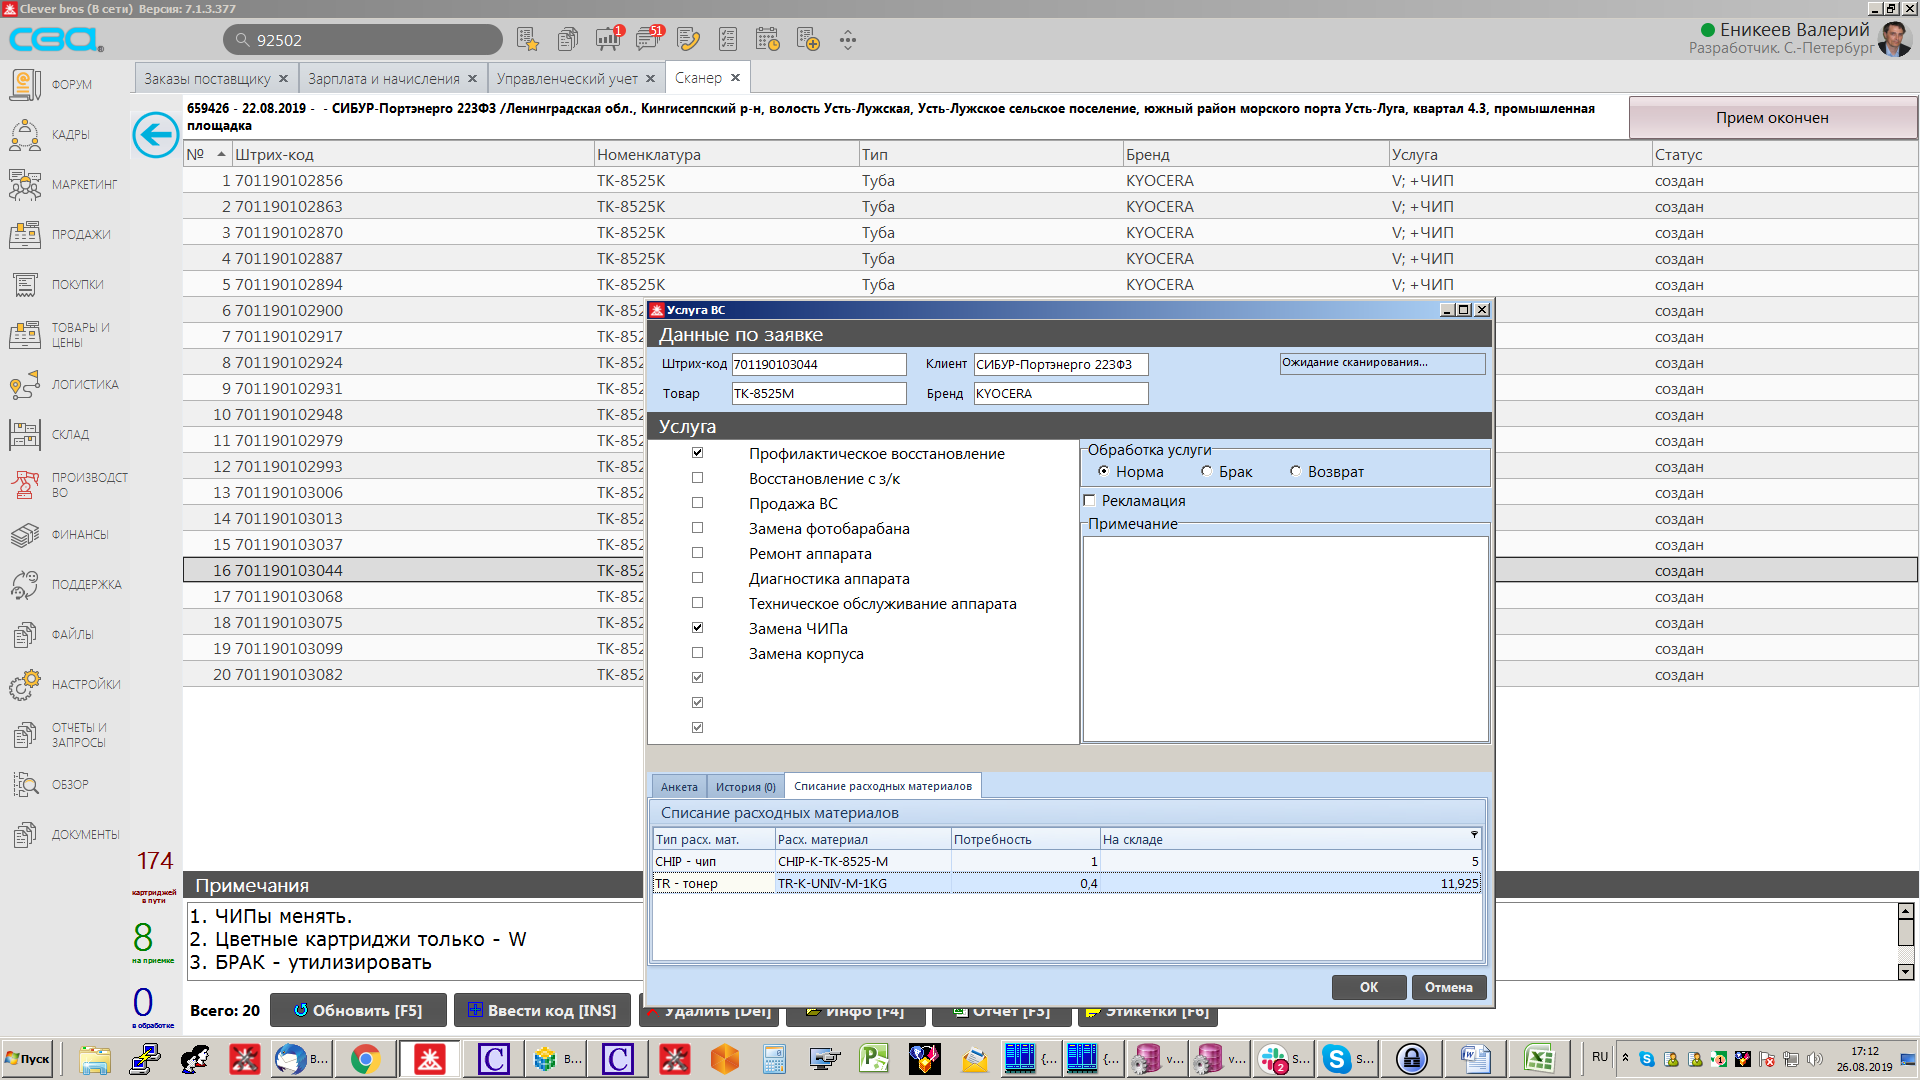Screen dimensions: 1920x1080
Task: Open chat messages icon showing 51
Action: pyautogui.click(x=648, y=40)
